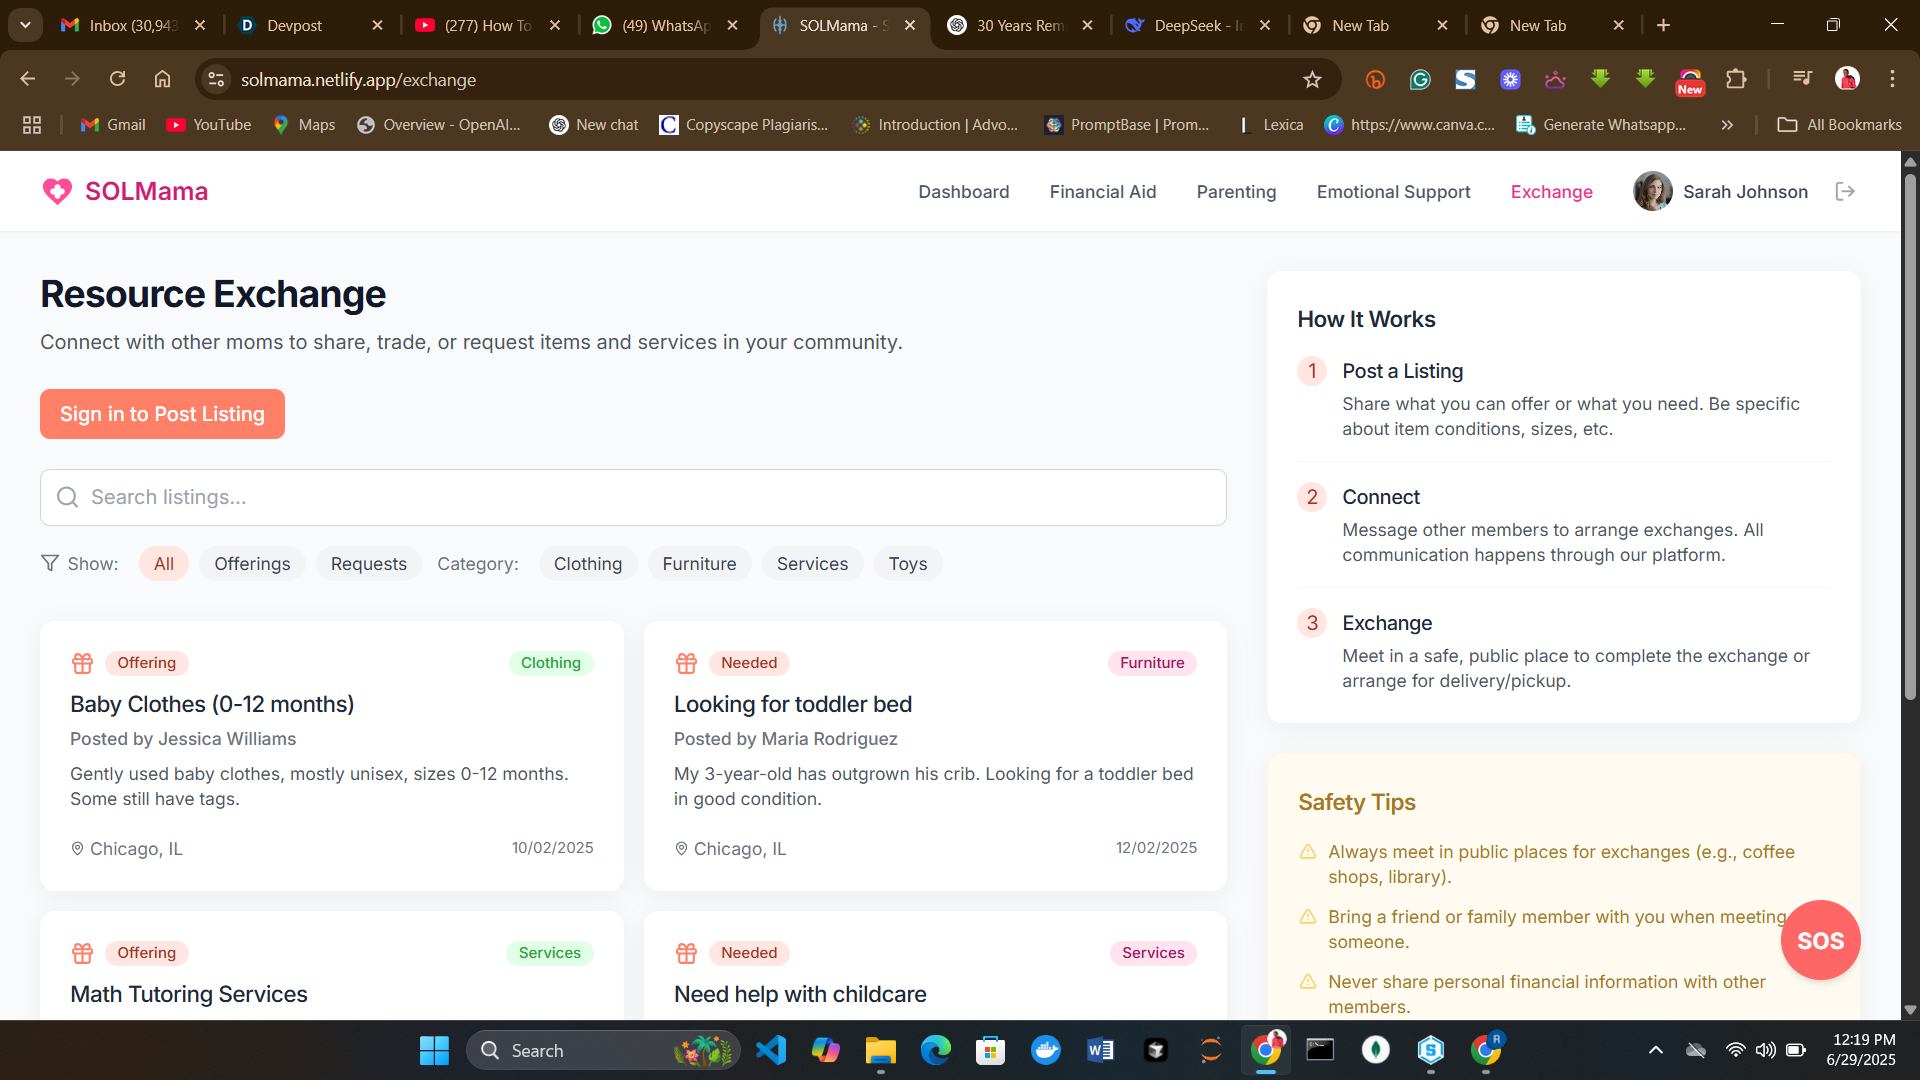The image size is (1920, 1080).
Task: Toggle the Requests filter chip
Action: tap(368, 564)
